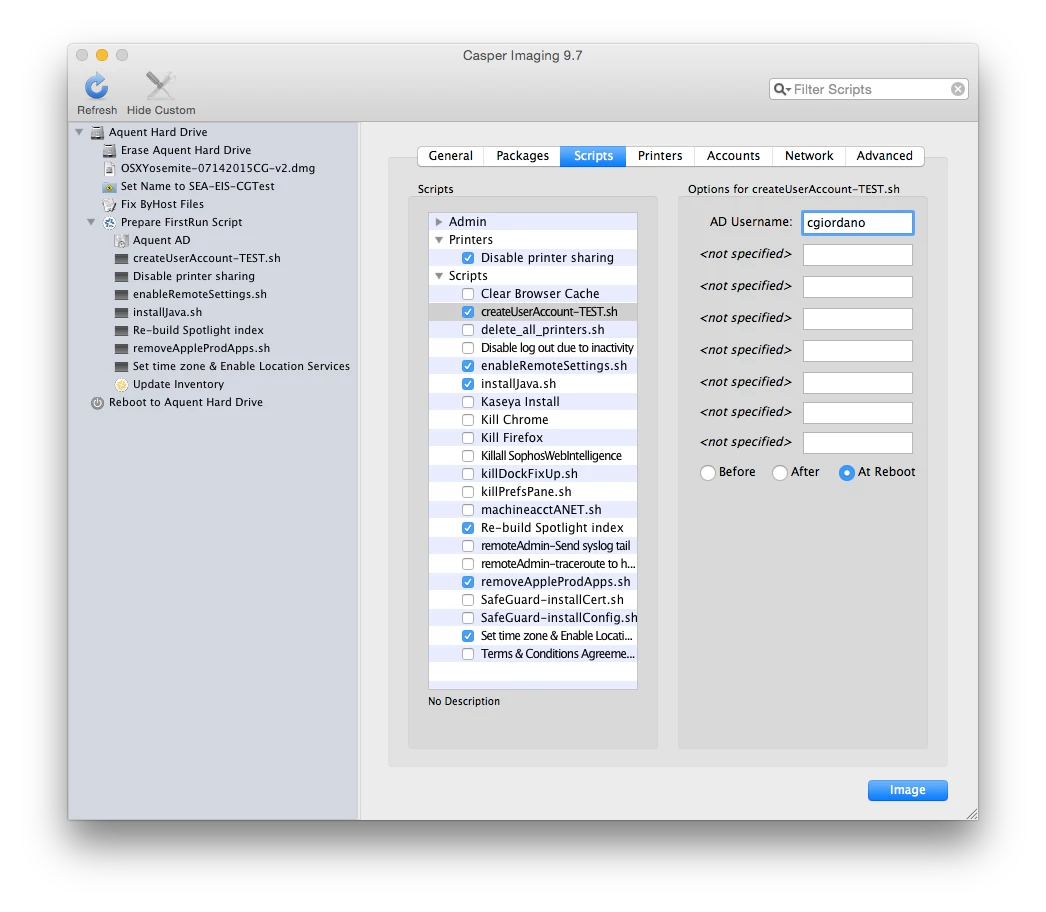Click the first not specified parameter field
Image resolution: width=1046 pixels, height=912 pixels.
857,255
